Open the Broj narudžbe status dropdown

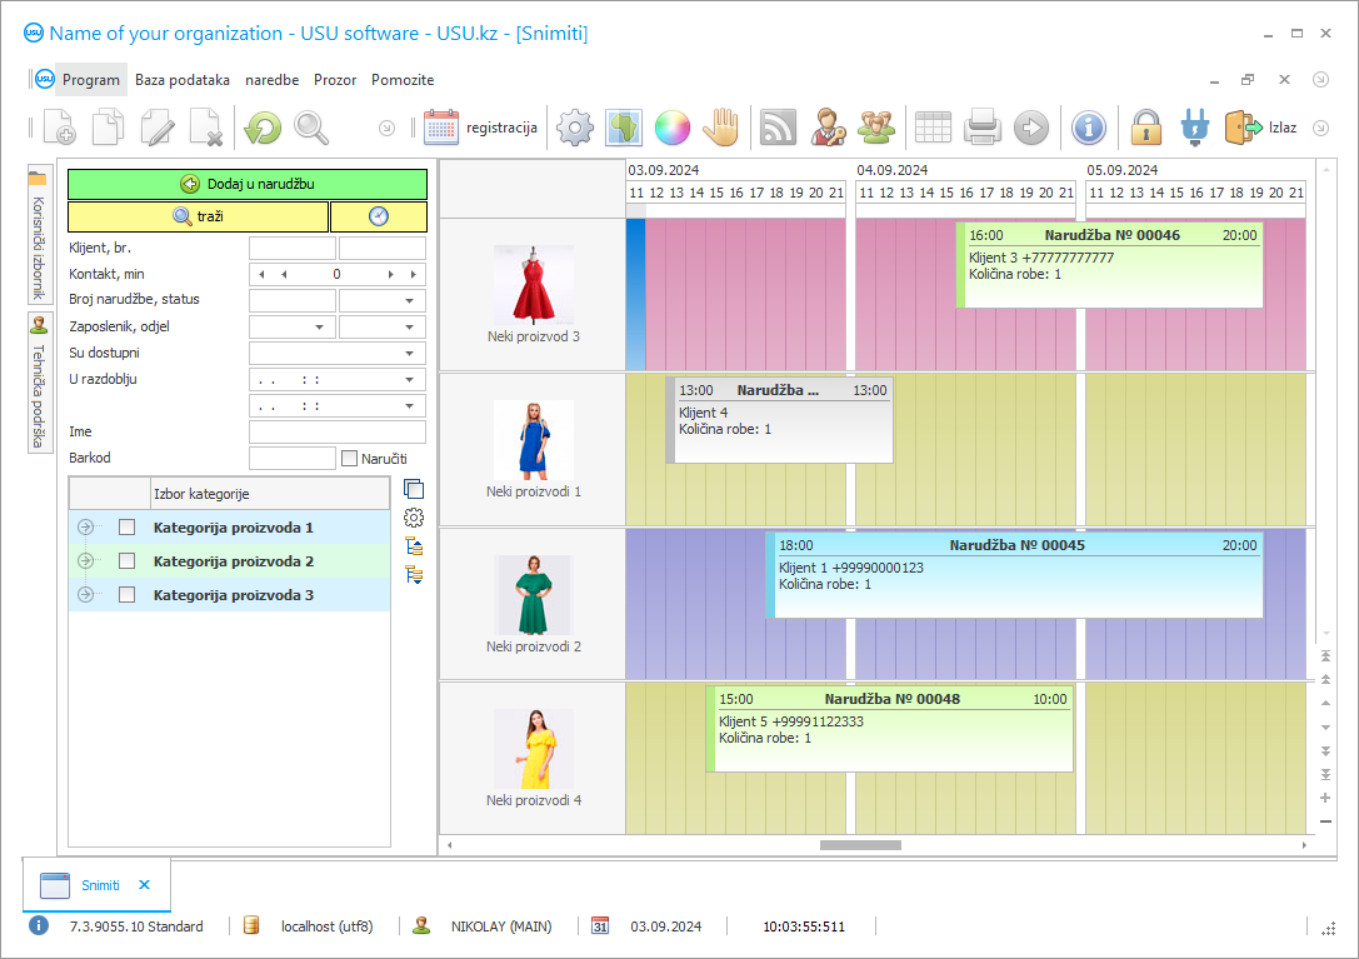click(409, 300)
